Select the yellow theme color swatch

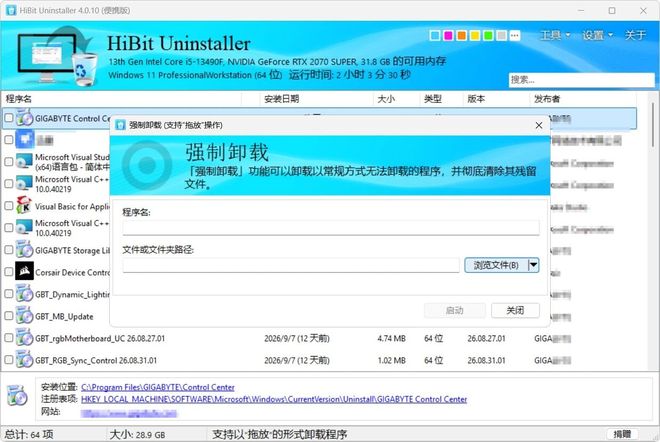coord(475,36)
